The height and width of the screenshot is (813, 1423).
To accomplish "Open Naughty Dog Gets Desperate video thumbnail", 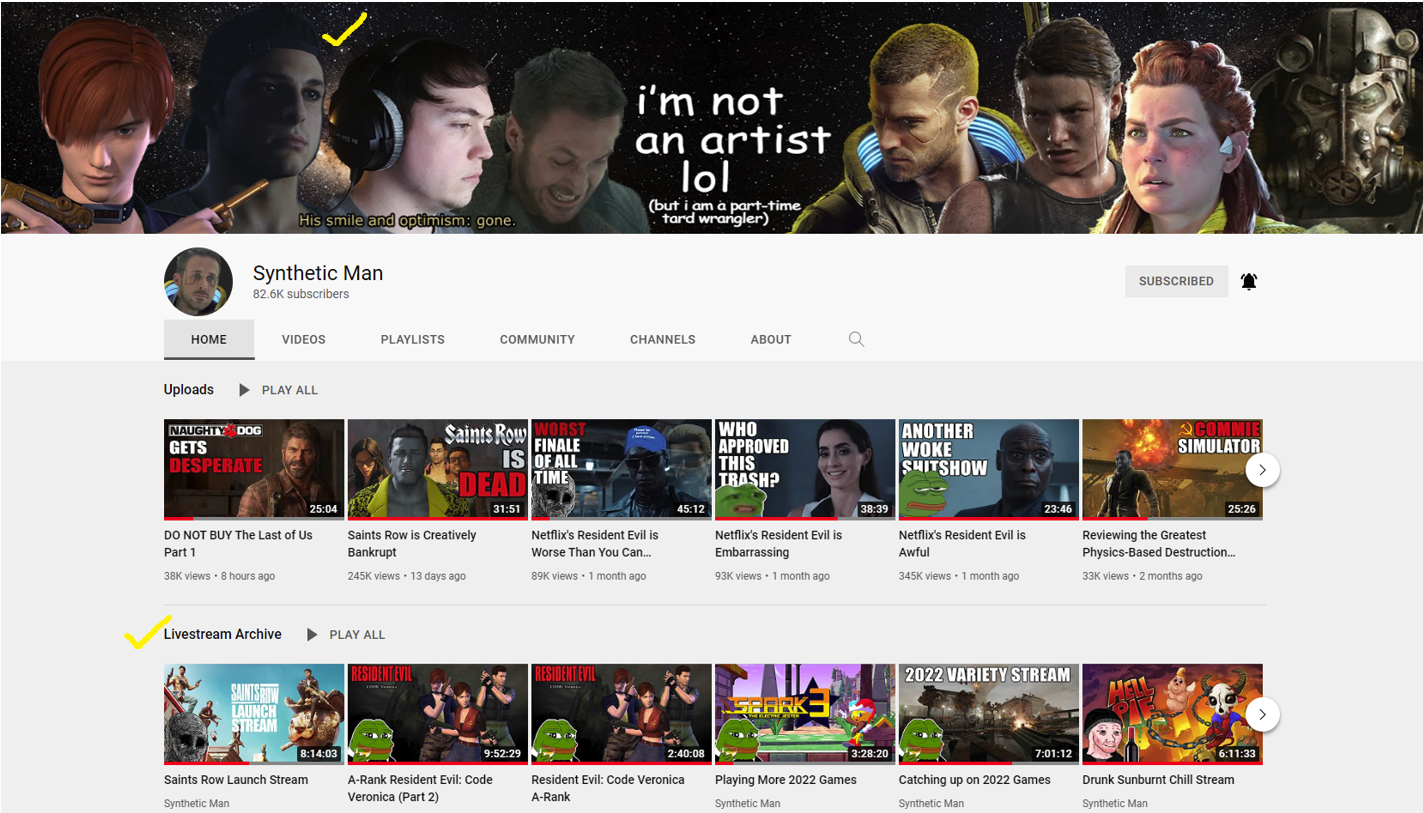I will 254,469.
